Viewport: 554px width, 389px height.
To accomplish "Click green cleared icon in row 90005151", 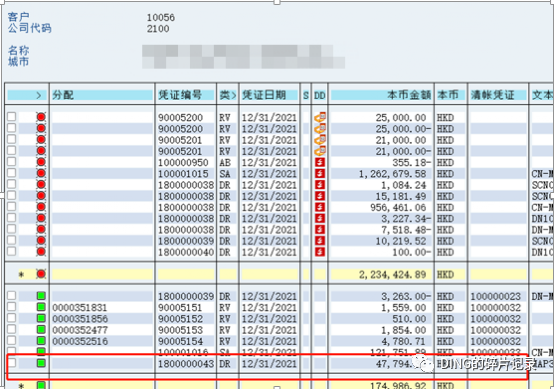I will 41,307.
